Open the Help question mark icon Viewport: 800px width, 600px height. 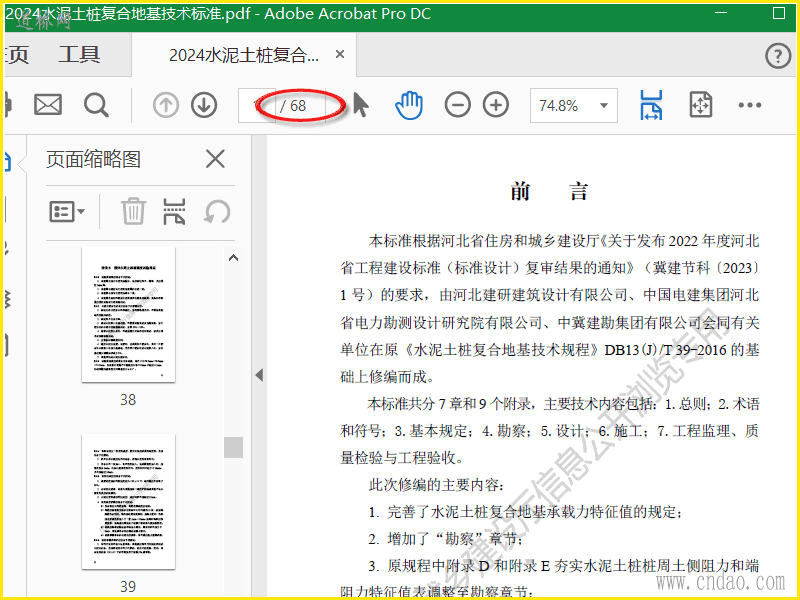(778, 56)
